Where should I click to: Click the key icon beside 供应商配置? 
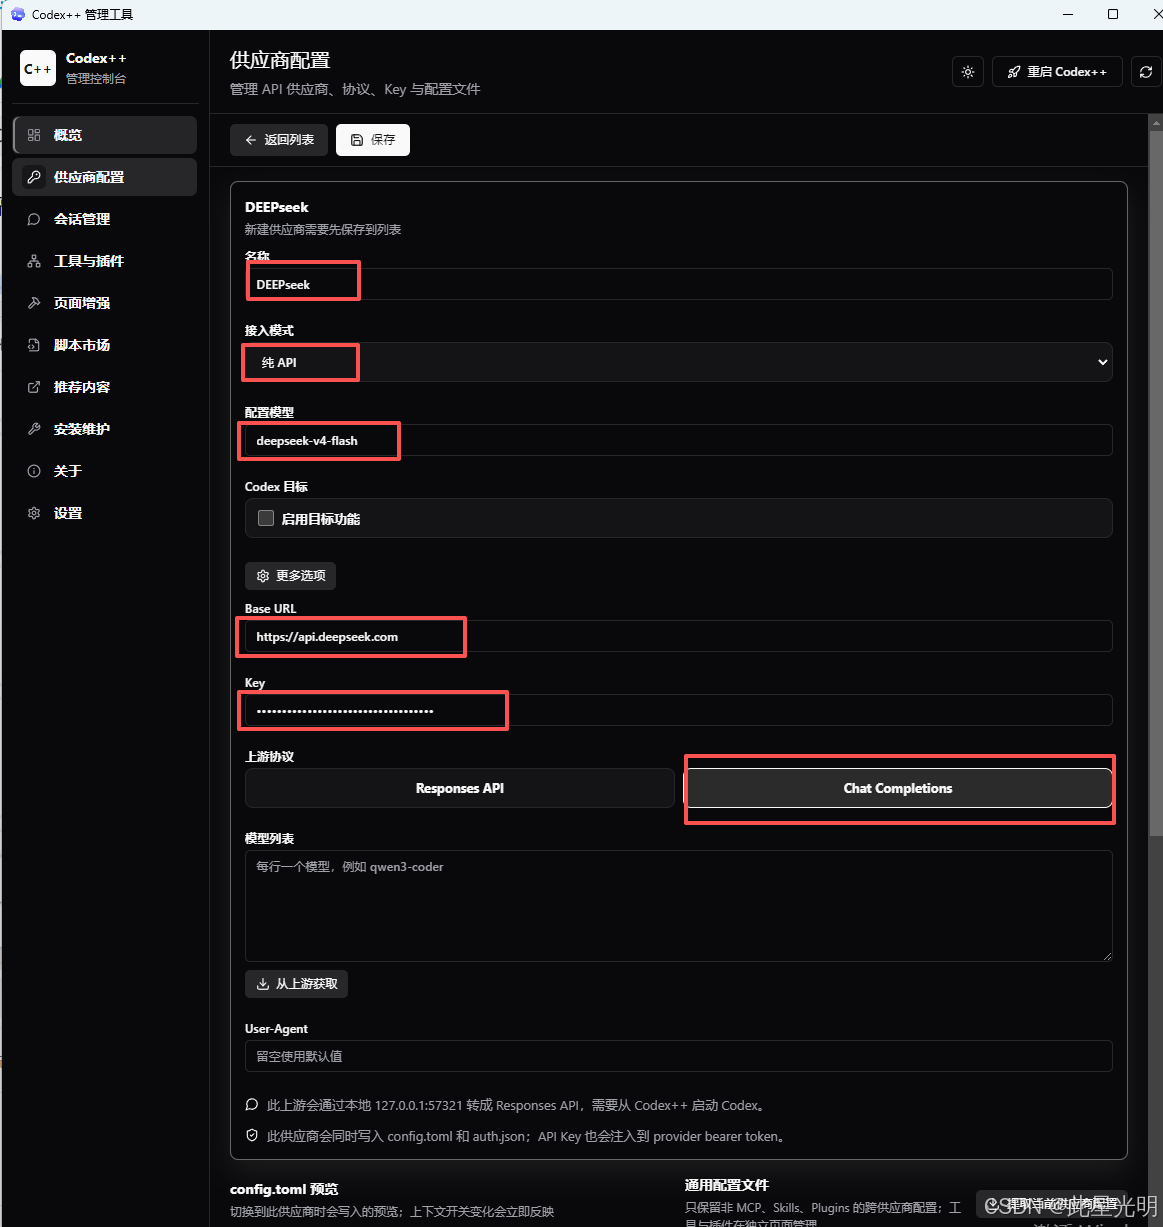(x=34, y=177)
